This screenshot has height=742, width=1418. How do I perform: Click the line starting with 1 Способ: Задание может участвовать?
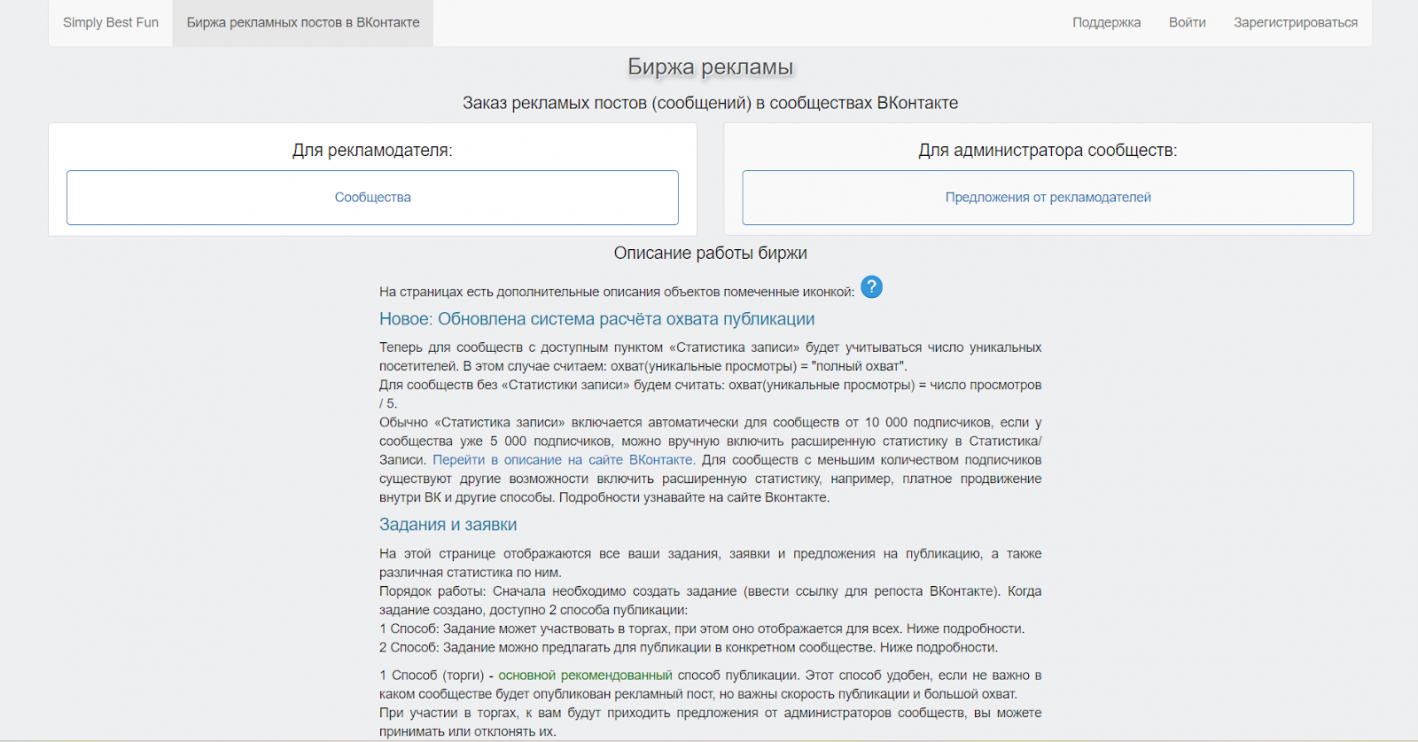click(x=702, y=628)
